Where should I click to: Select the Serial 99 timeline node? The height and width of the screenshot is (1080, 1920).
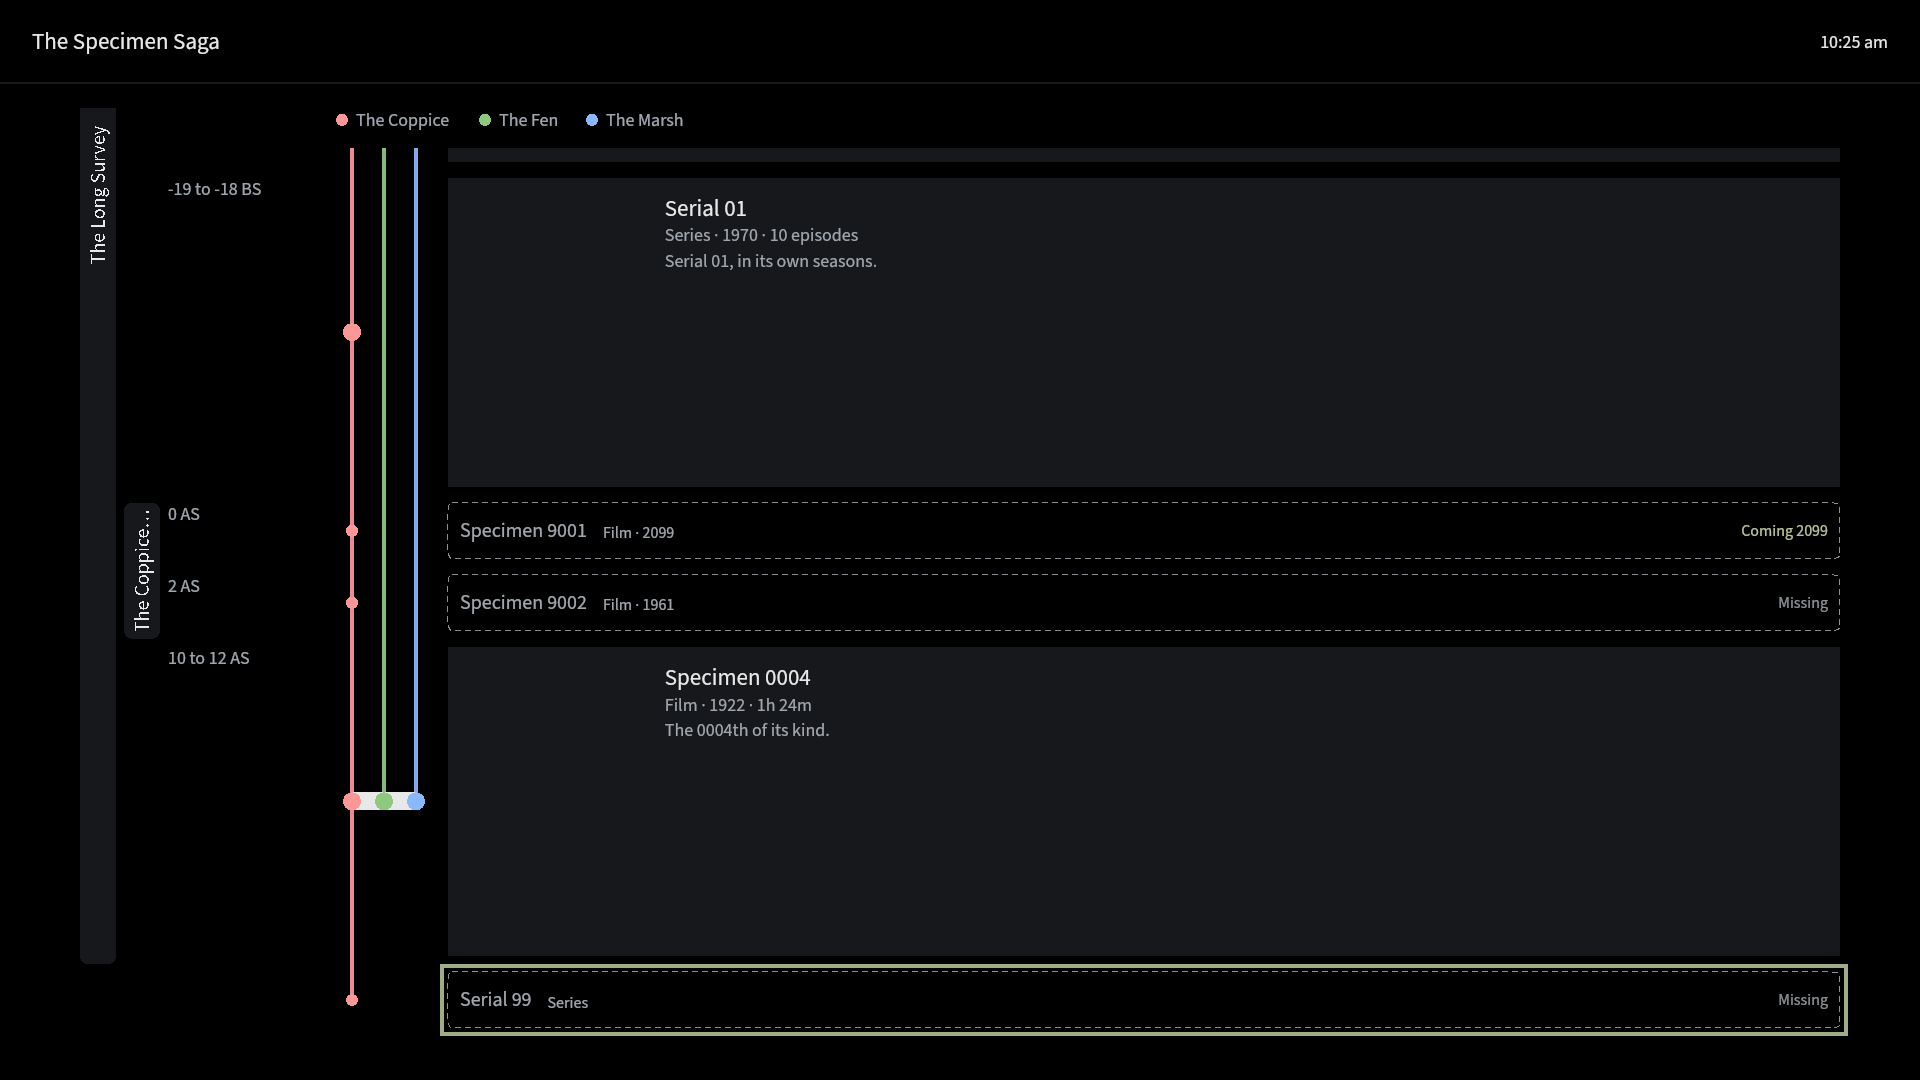352,1000
